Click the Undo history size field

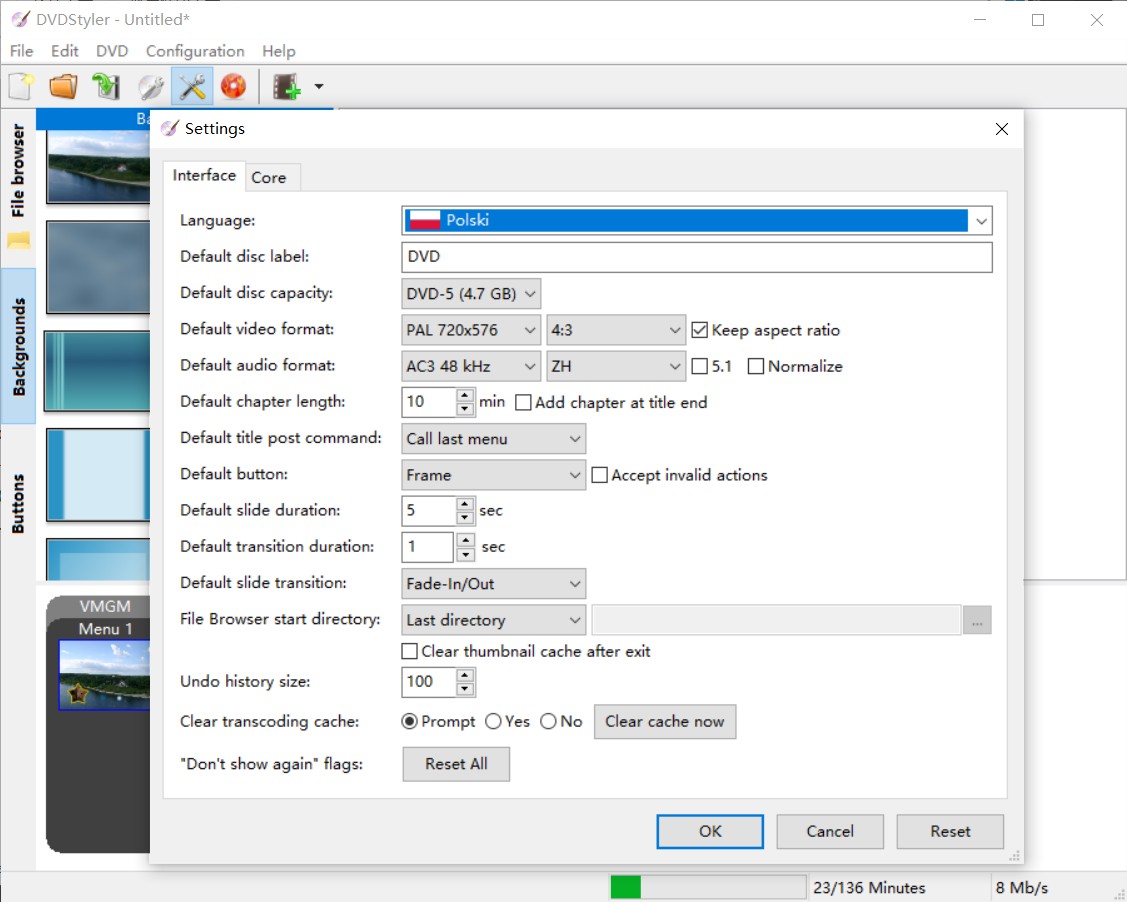tap(429, 682)
